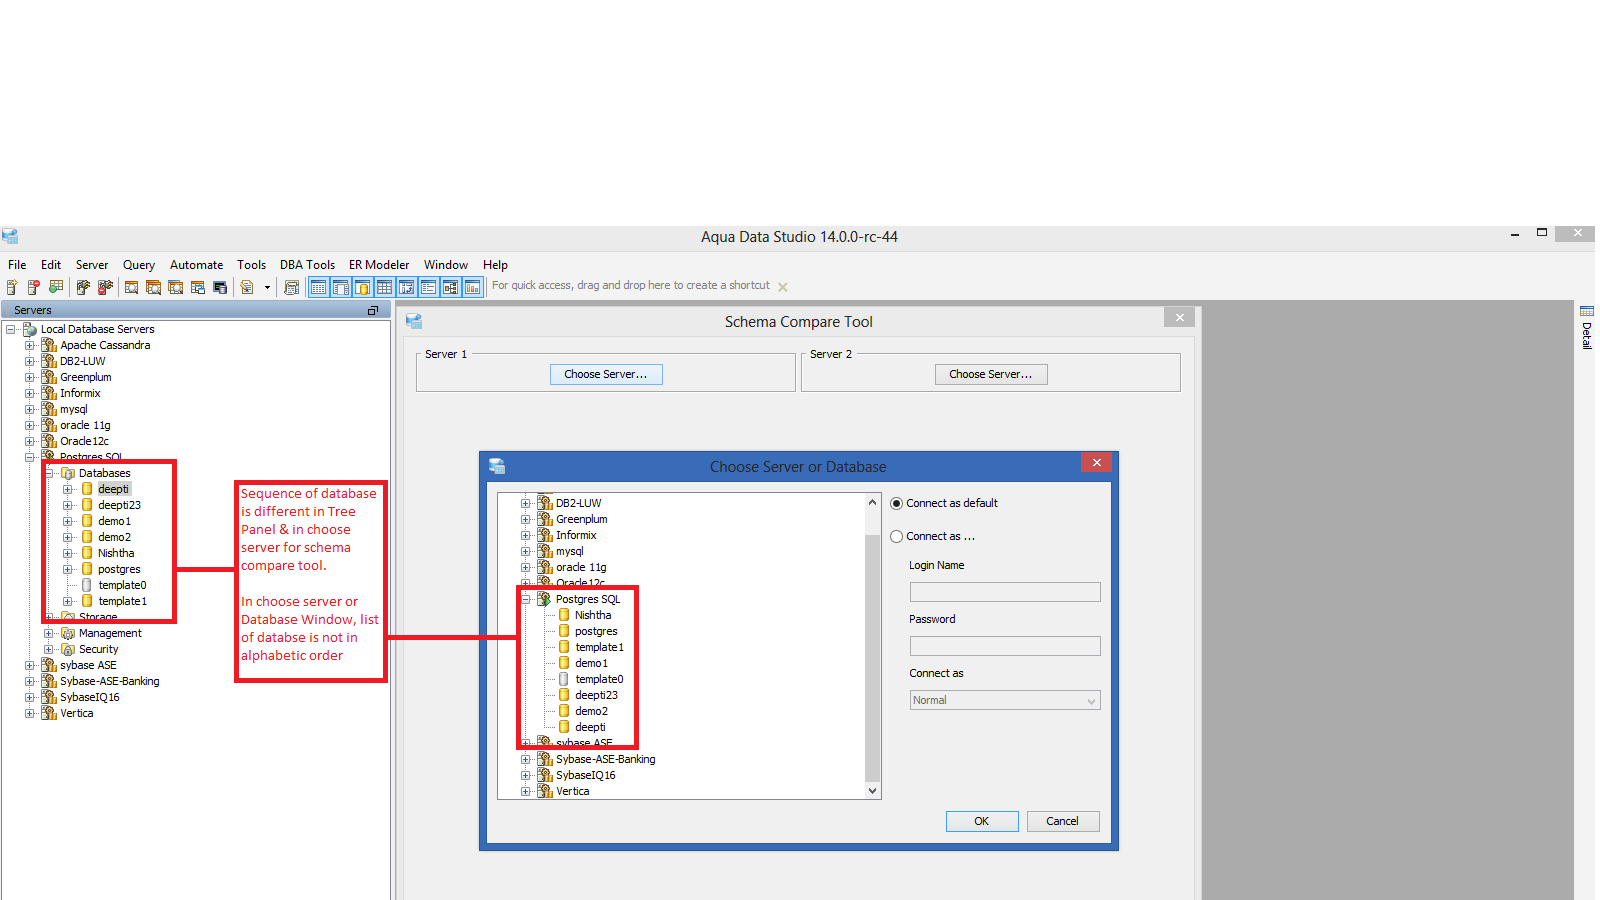Screen dimensions: 1600x900
Task: Expand Apache Cassandra in Servers panel
Action: 30,345
